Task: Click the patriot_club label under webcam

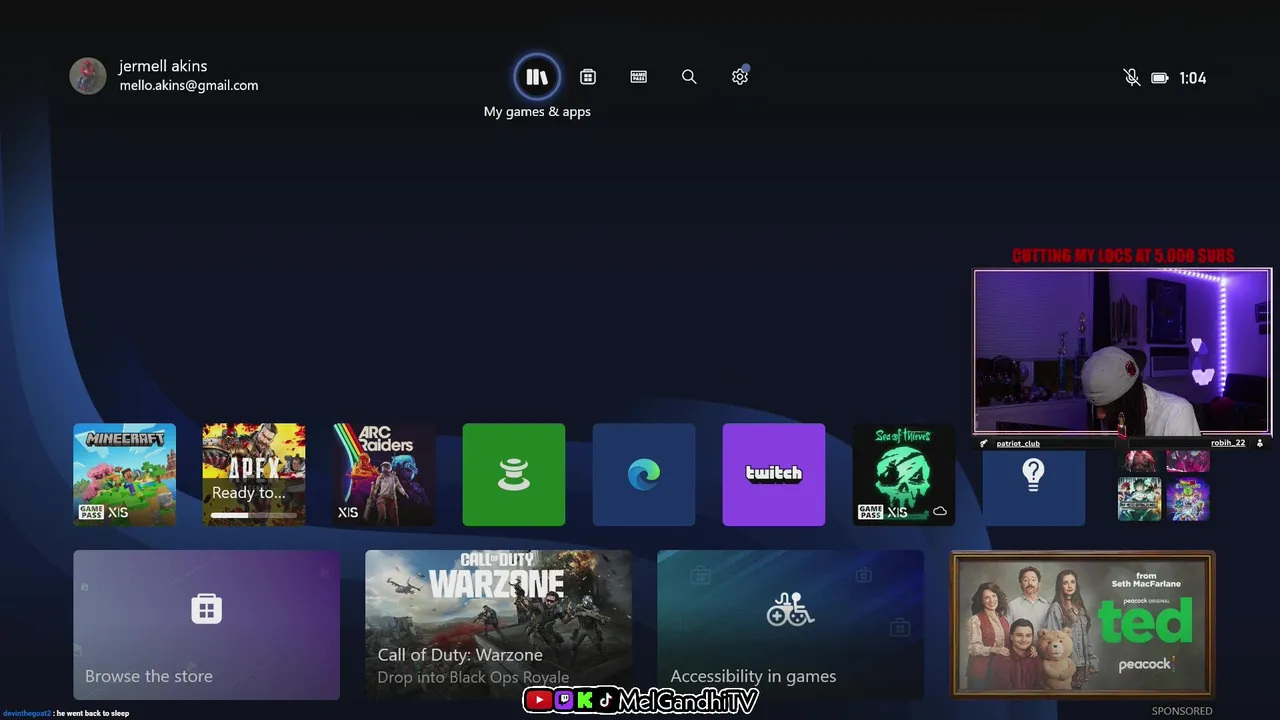Action: [1017, 443]
